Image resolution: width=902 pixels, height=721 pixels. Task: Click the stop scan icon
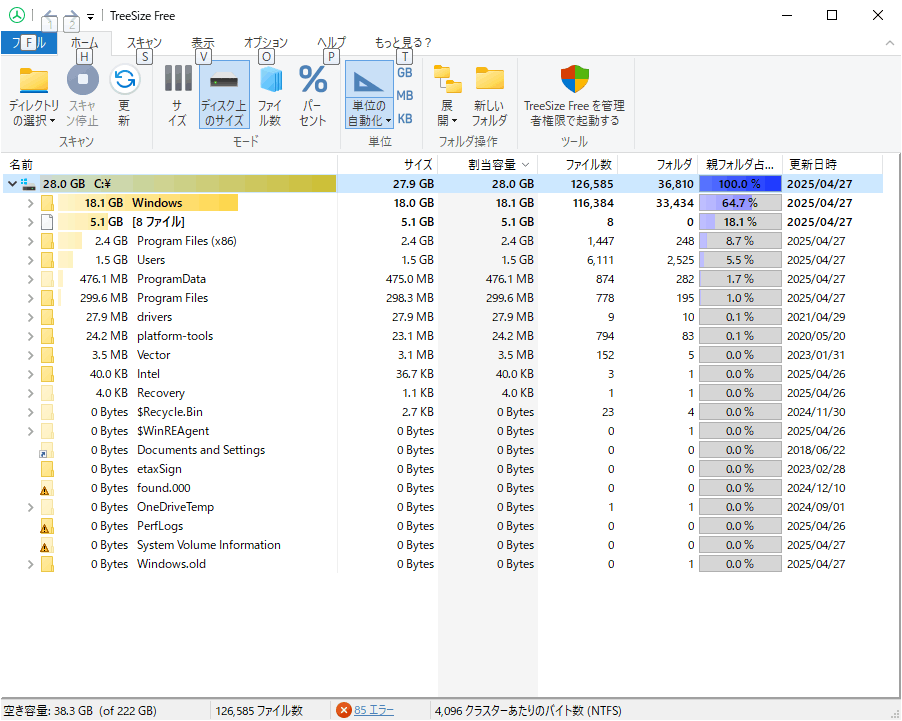[x=83, y=79]
